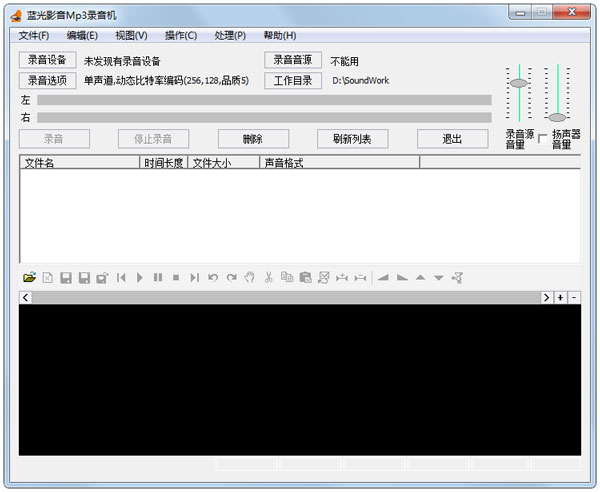The image size is (600, 492).
Task: Click the waveform scrollbar left arrow
Action: (26, 297)
